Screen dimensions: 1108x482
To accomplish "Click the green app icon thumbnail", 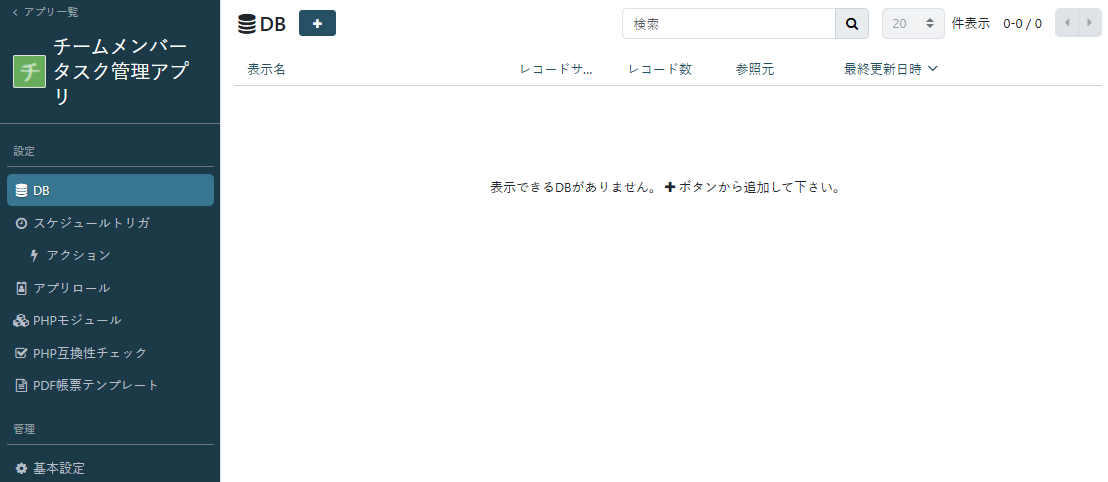I will pyautogui.click(x=29, y=72).
